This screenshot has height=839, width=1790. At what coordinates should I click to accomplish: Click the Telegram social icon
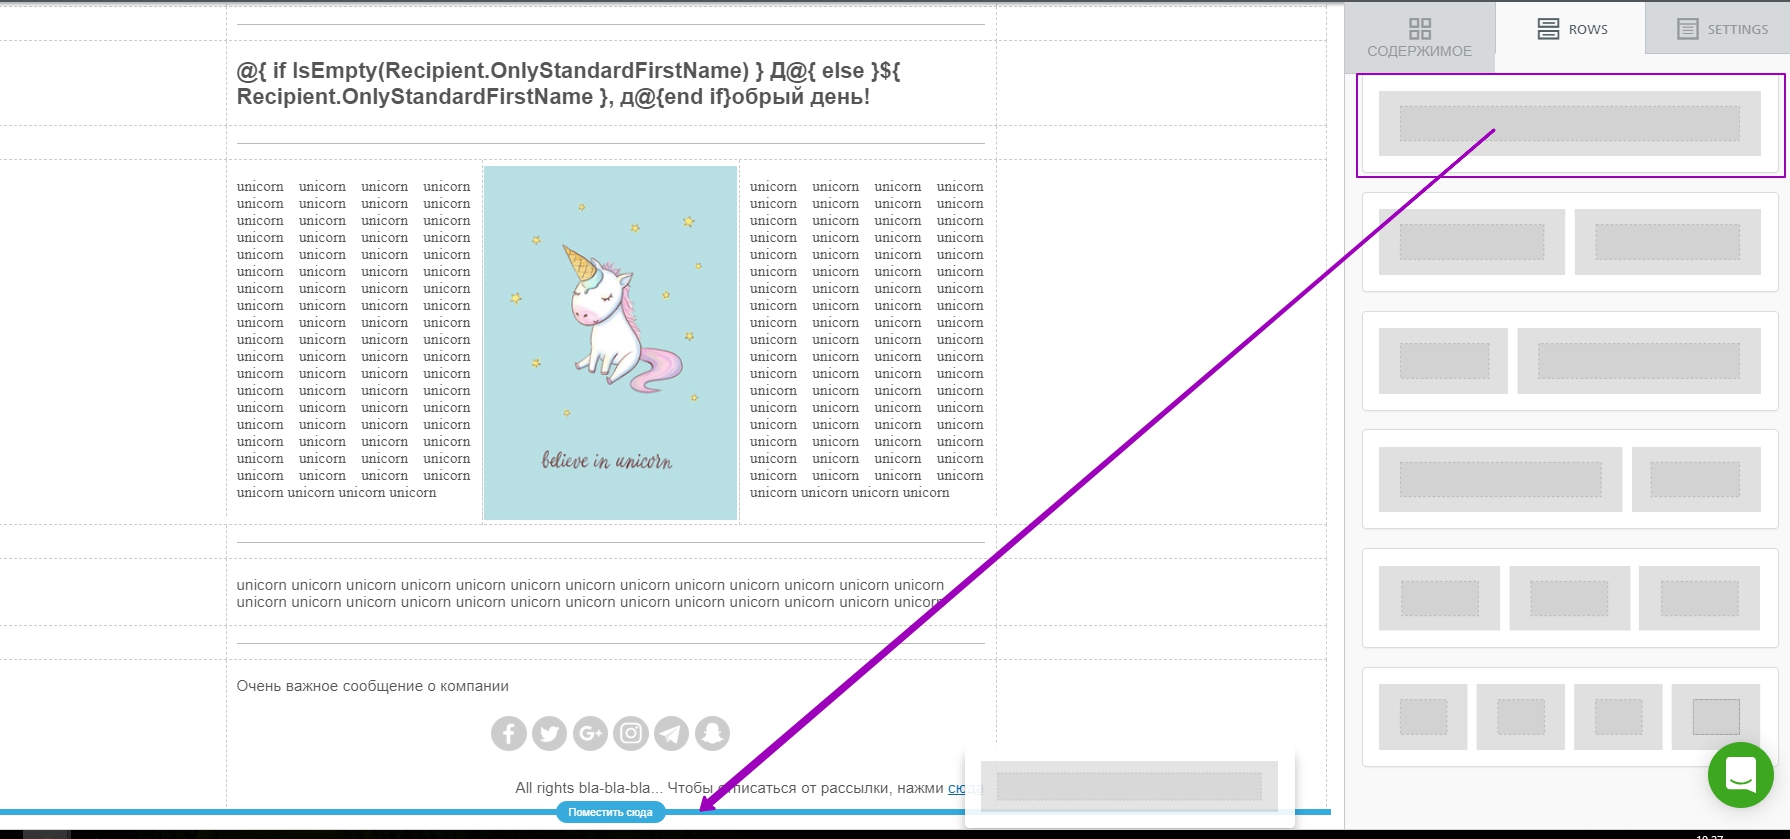pyautogui.click(x=671, y=733)
